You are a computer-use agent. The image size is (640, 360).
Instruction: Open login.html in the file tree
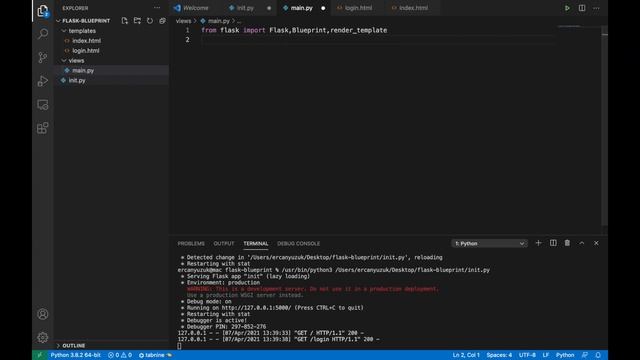click(111, 51)
